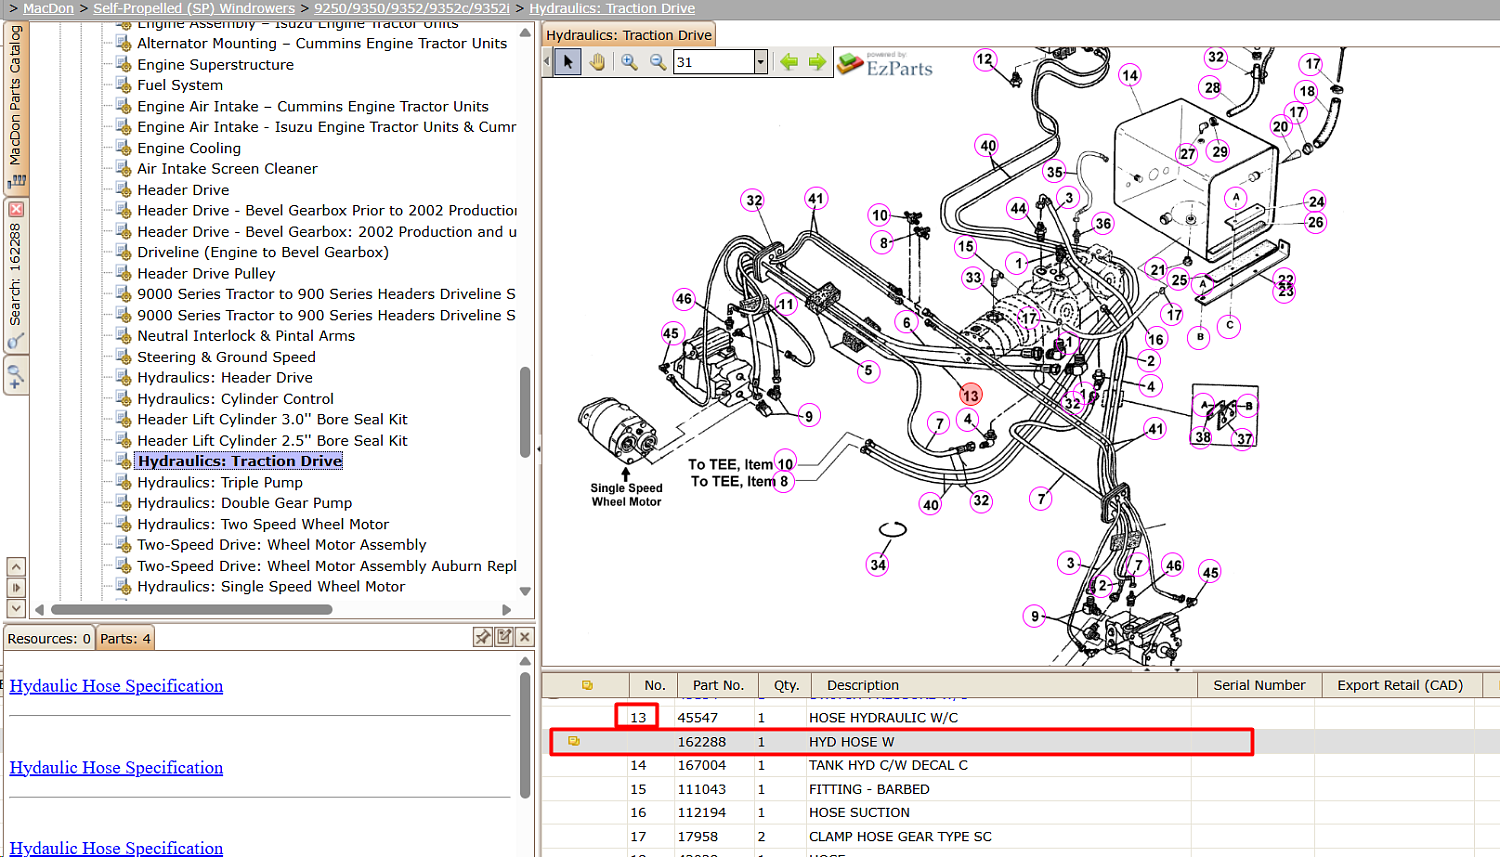The height and width of the screenshot is (857, 1500).
Task: Click callout 13 highlighted in the diagram
Action: [970, 395]
